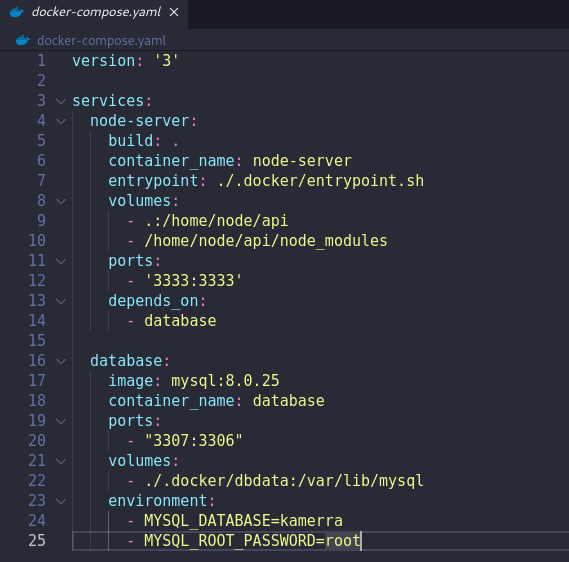Screen dimensions: 569x562
Task: Click 'MYSQL_ROOT_PASSWORD=root' entry
Action: coord(252,541)
